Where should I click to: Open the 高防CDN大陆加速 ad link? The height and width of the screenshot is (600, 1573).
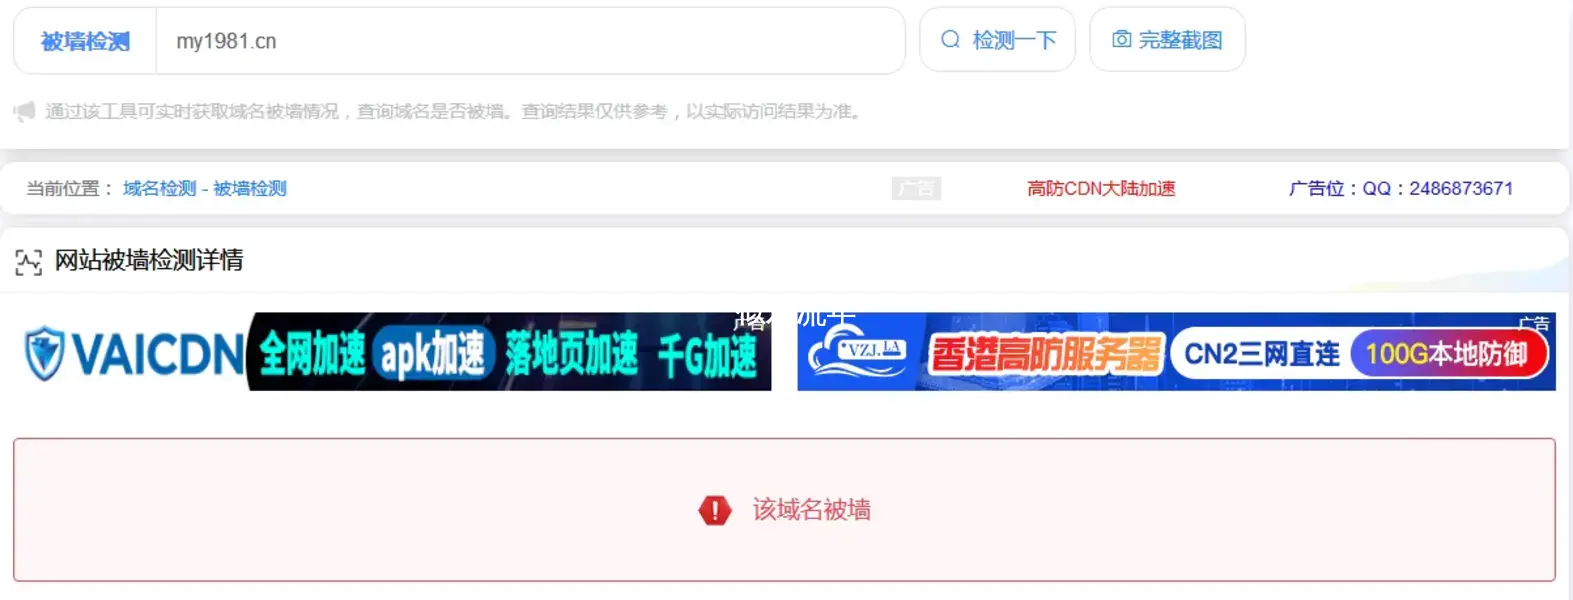(1101, 188)
